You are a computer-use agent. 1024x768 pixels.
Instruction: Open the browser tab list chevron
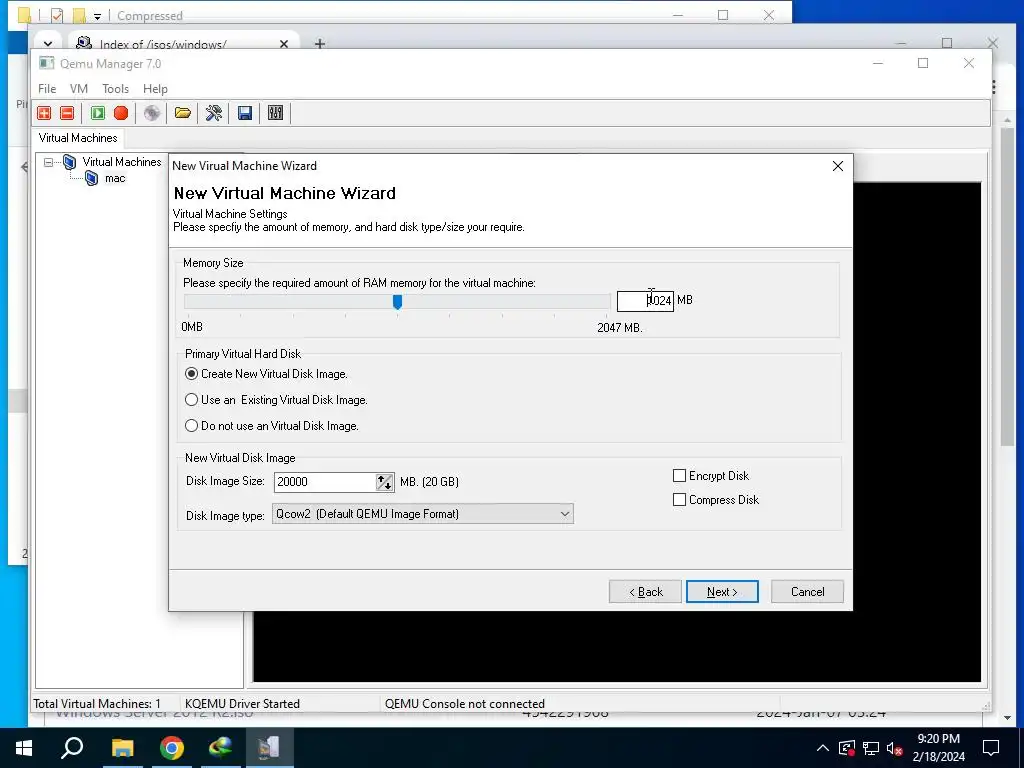tap(48, 44)
